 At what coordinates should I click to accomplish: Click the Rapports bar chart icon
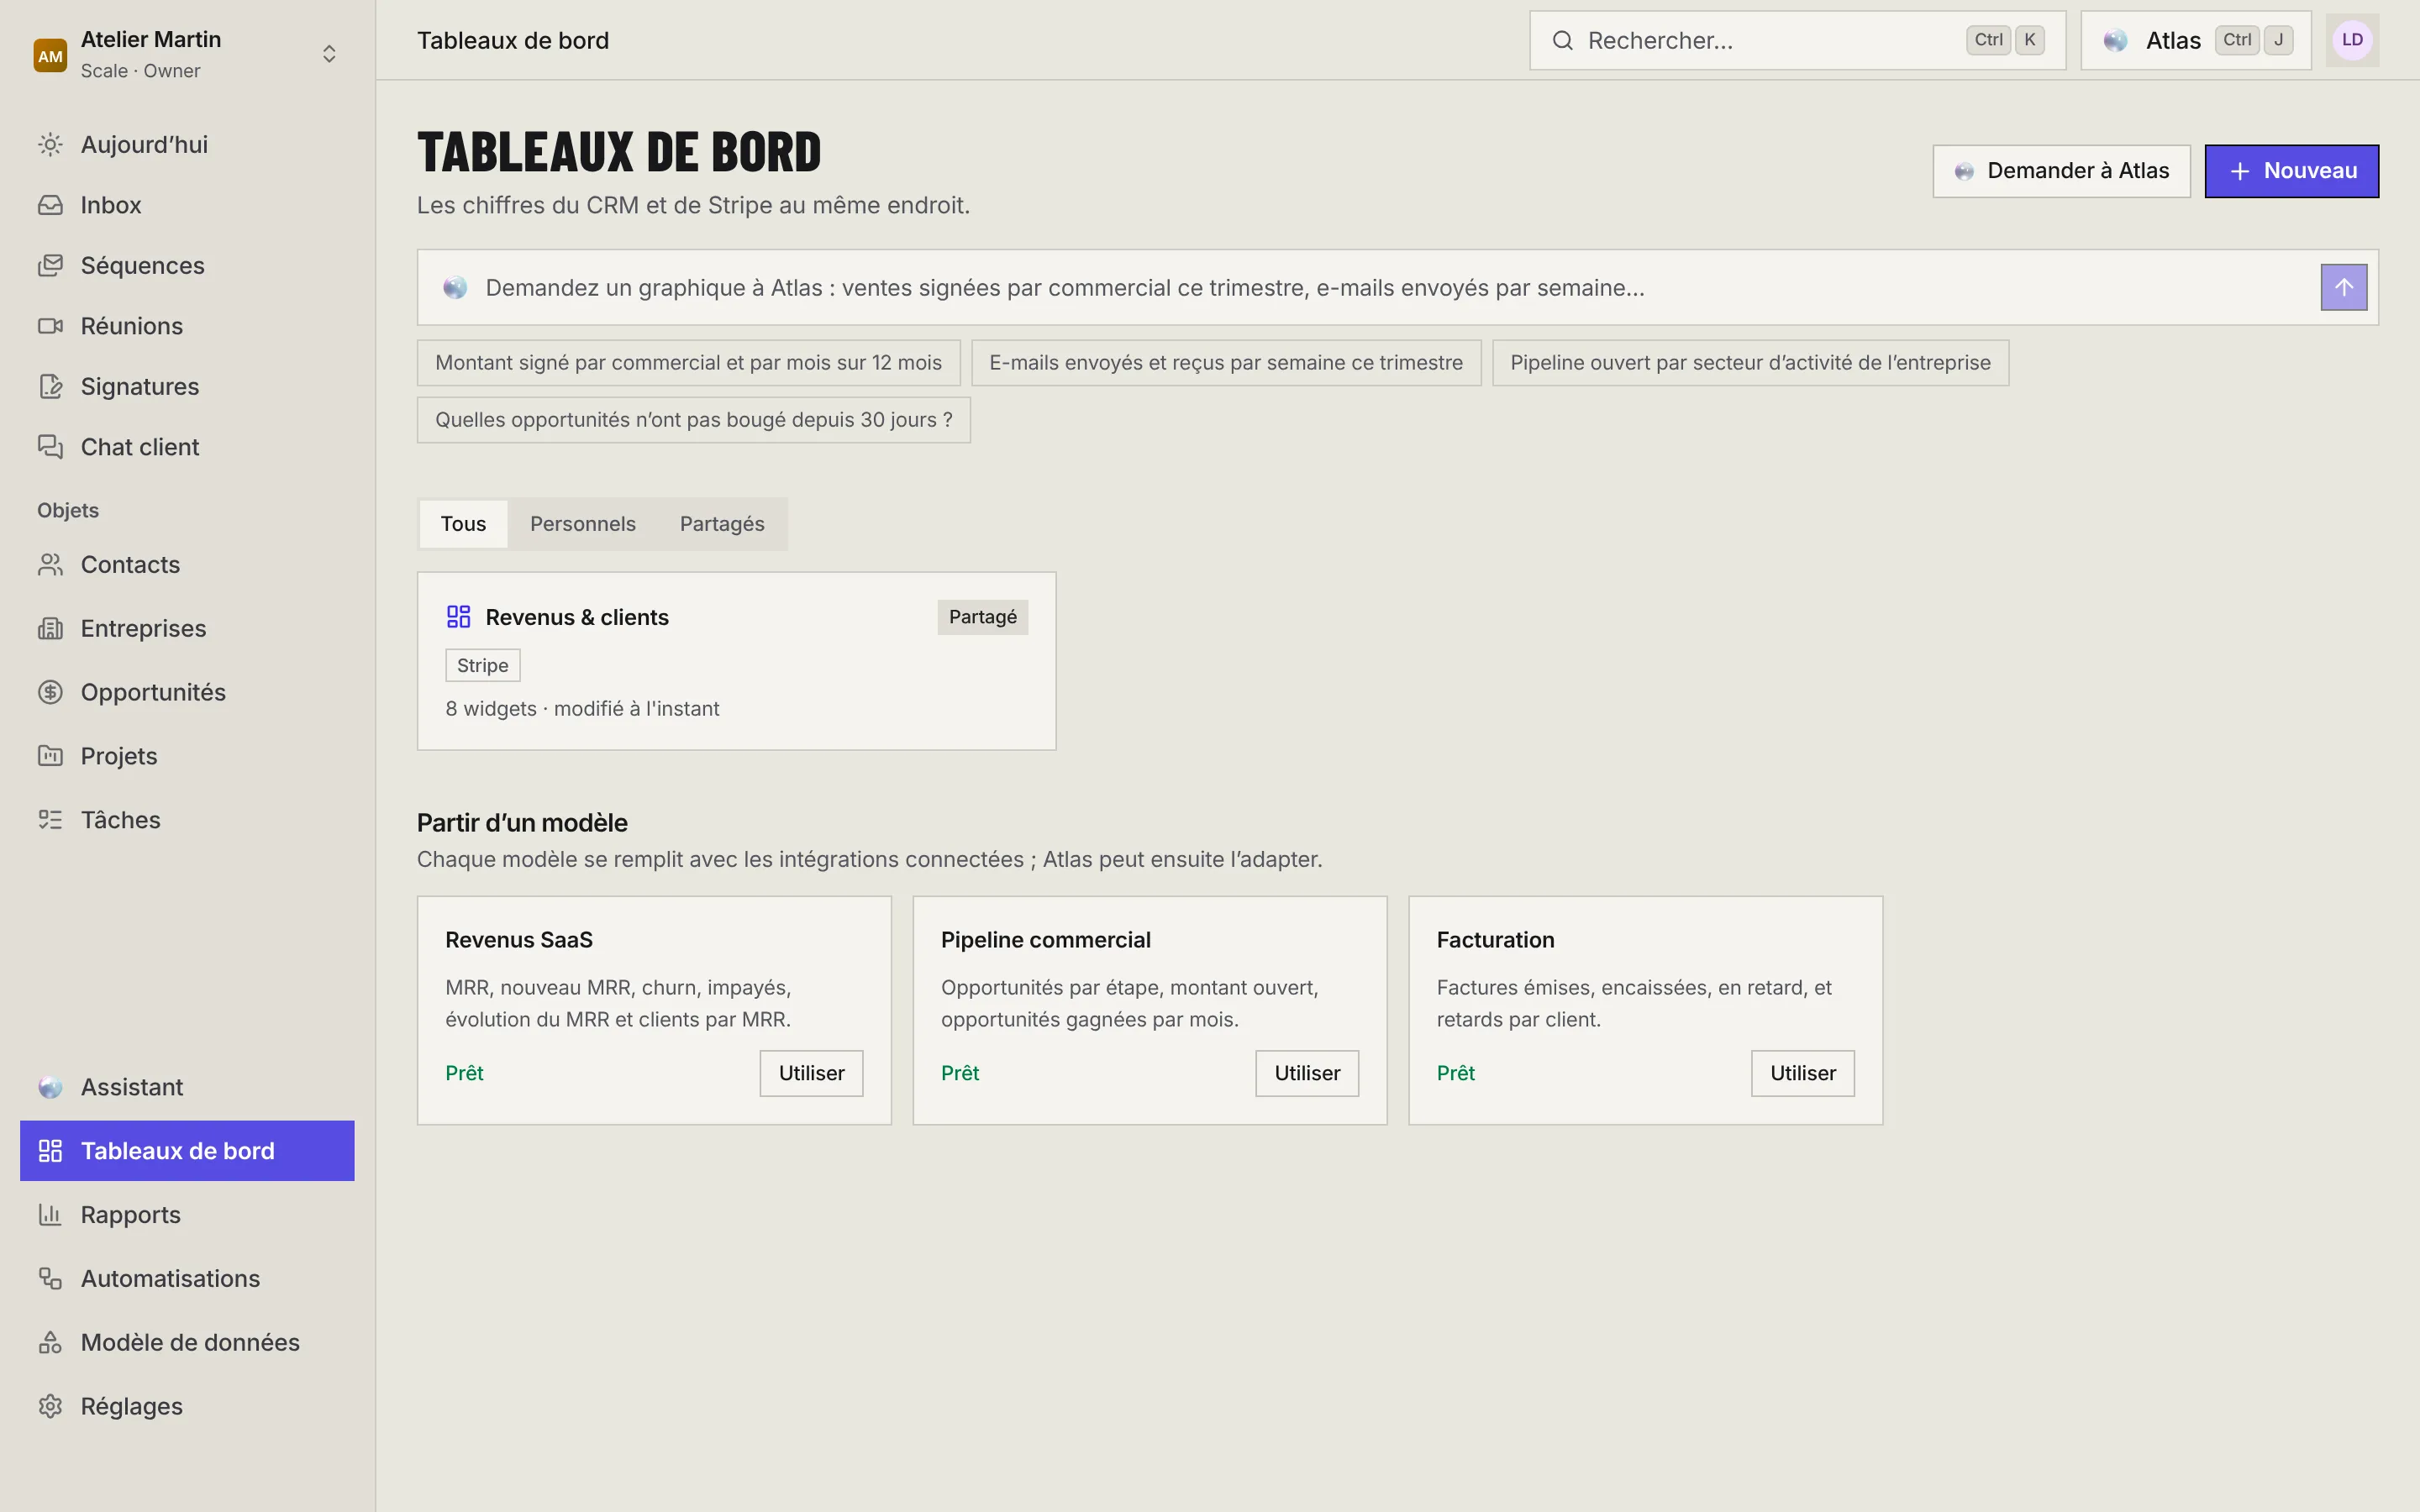50,1215
